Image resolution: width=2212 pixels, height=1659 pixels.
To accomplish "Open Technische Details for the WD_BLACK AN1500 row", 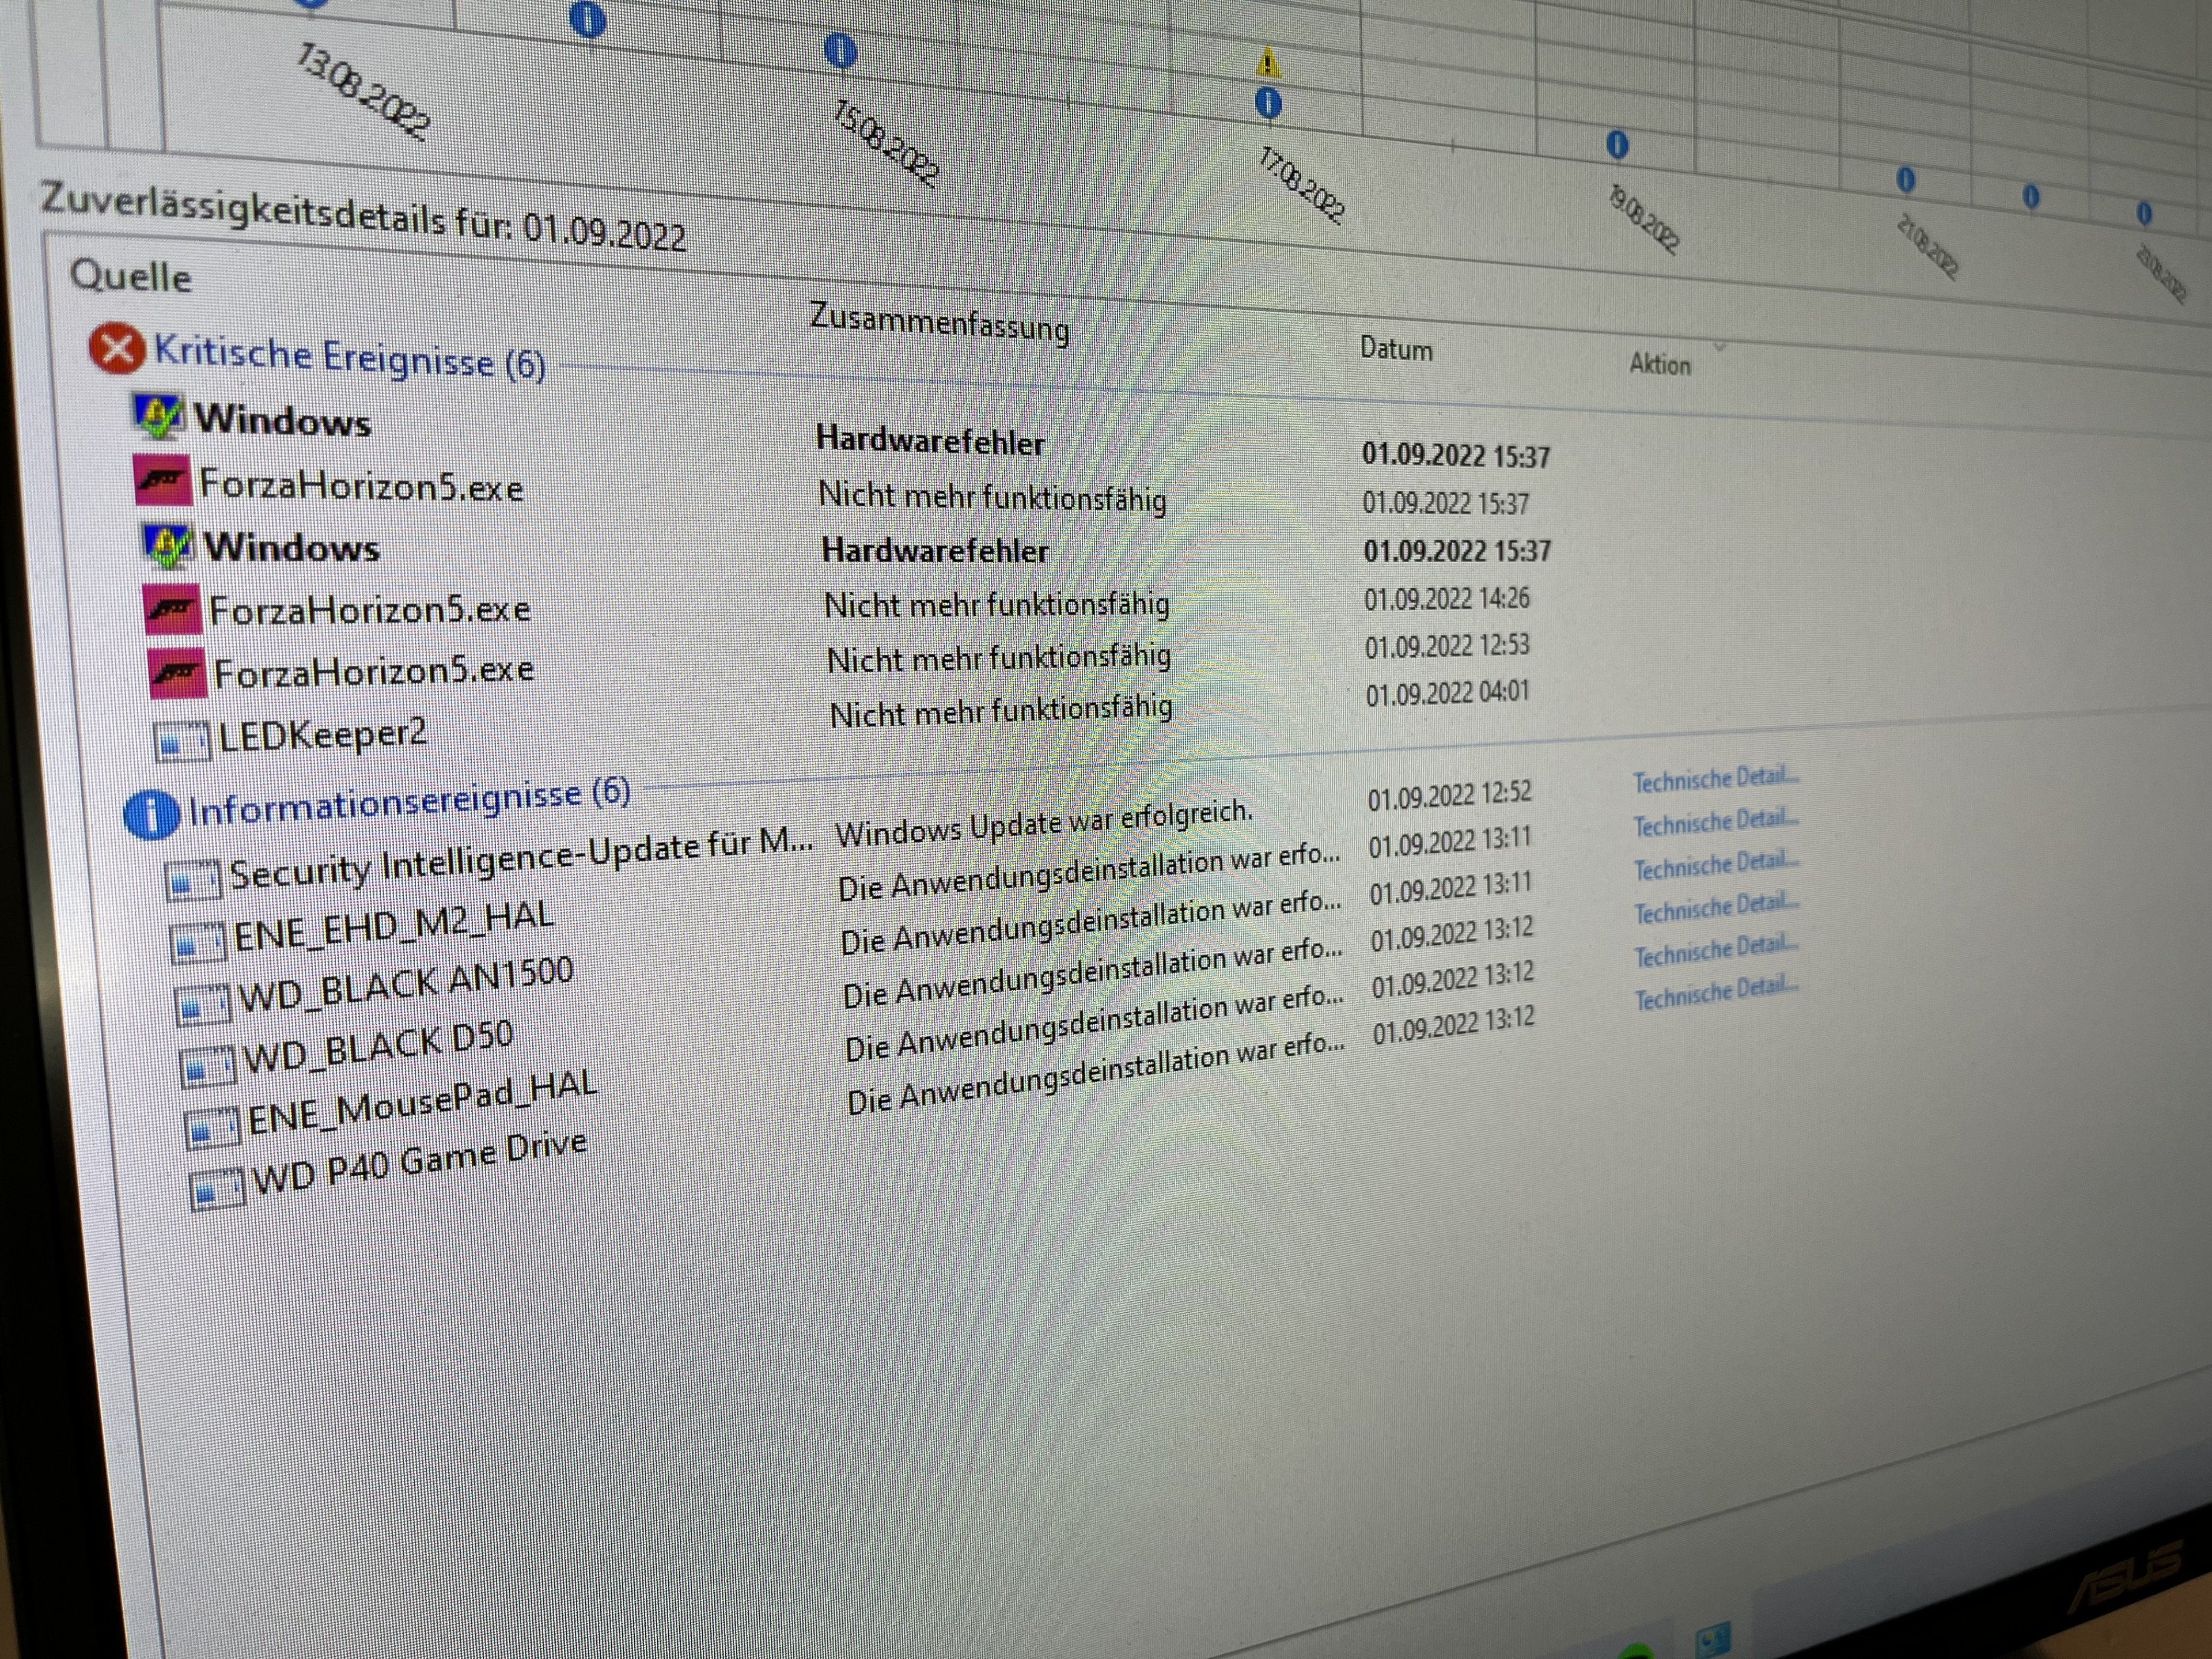I will point(1717,866).
